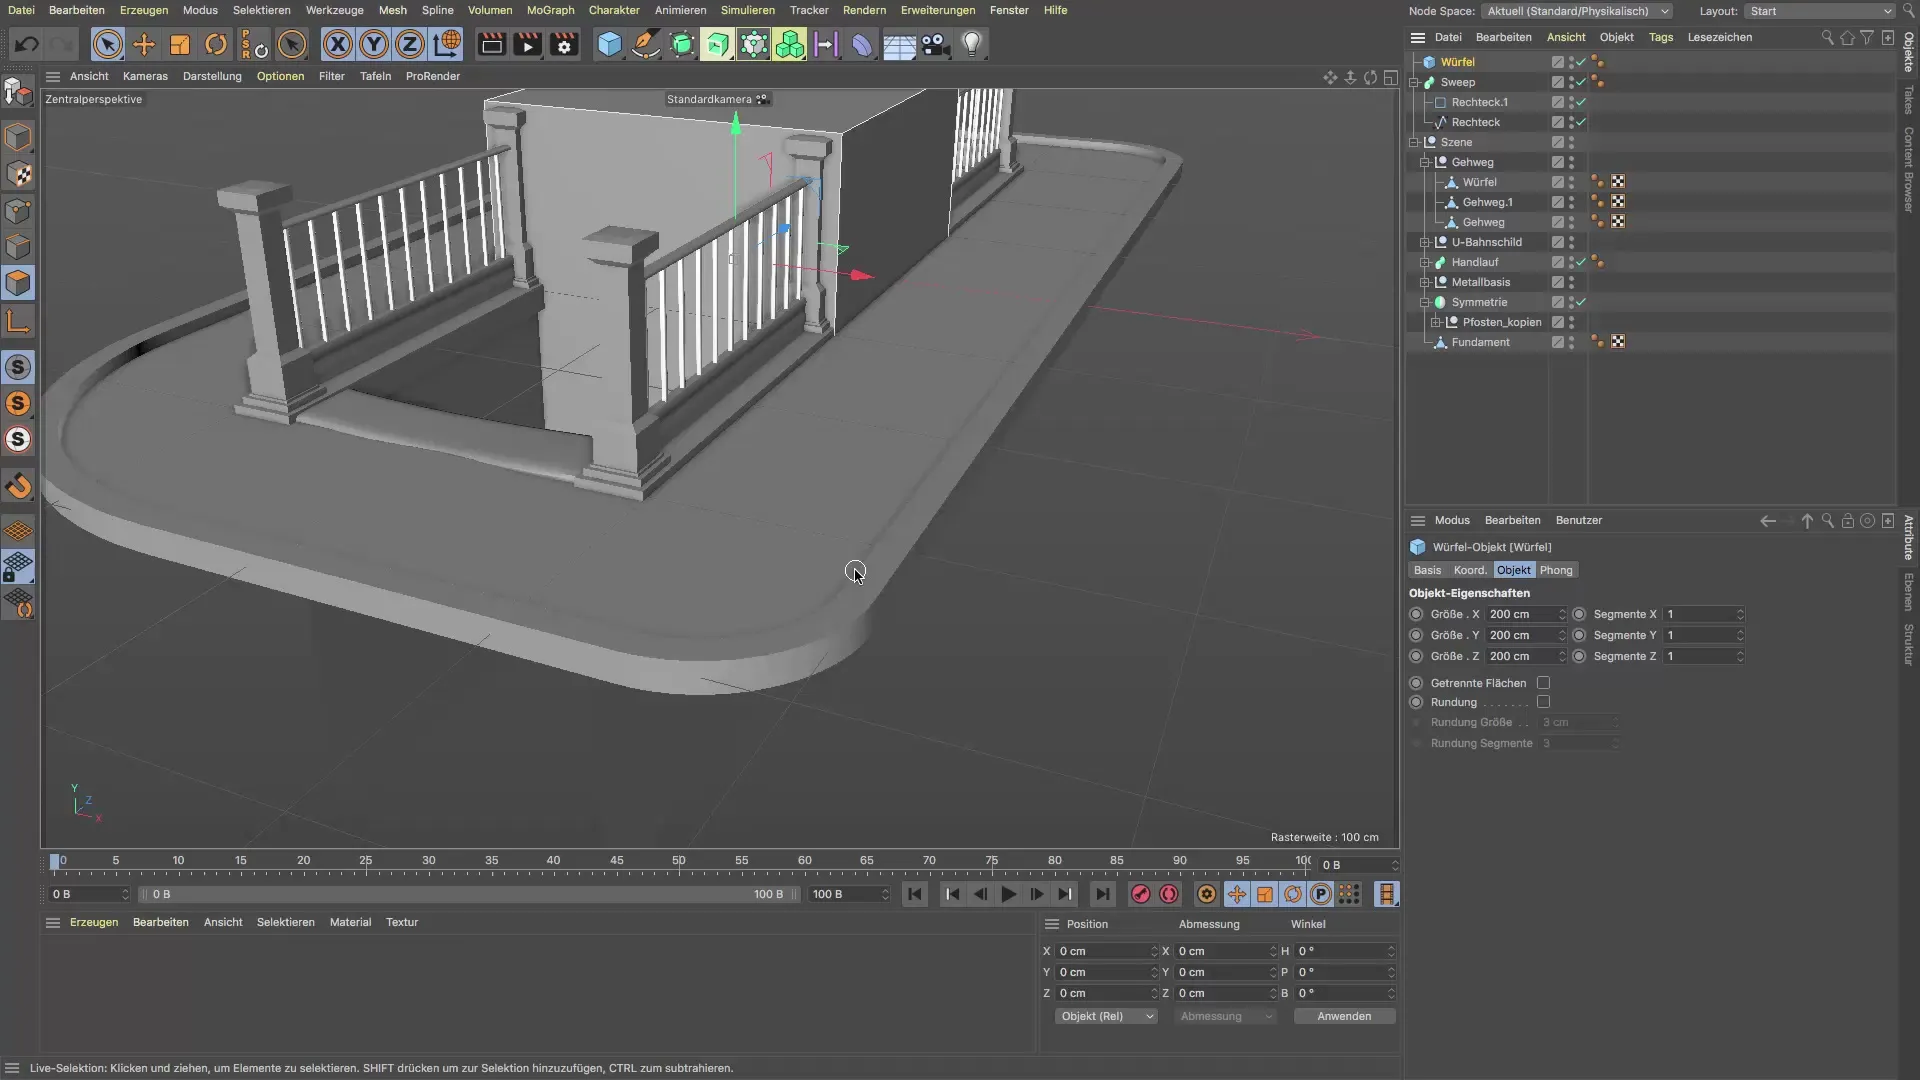The image size is (1920, 1080).
Task: Click the axis tool L icon
Action: 18,321
